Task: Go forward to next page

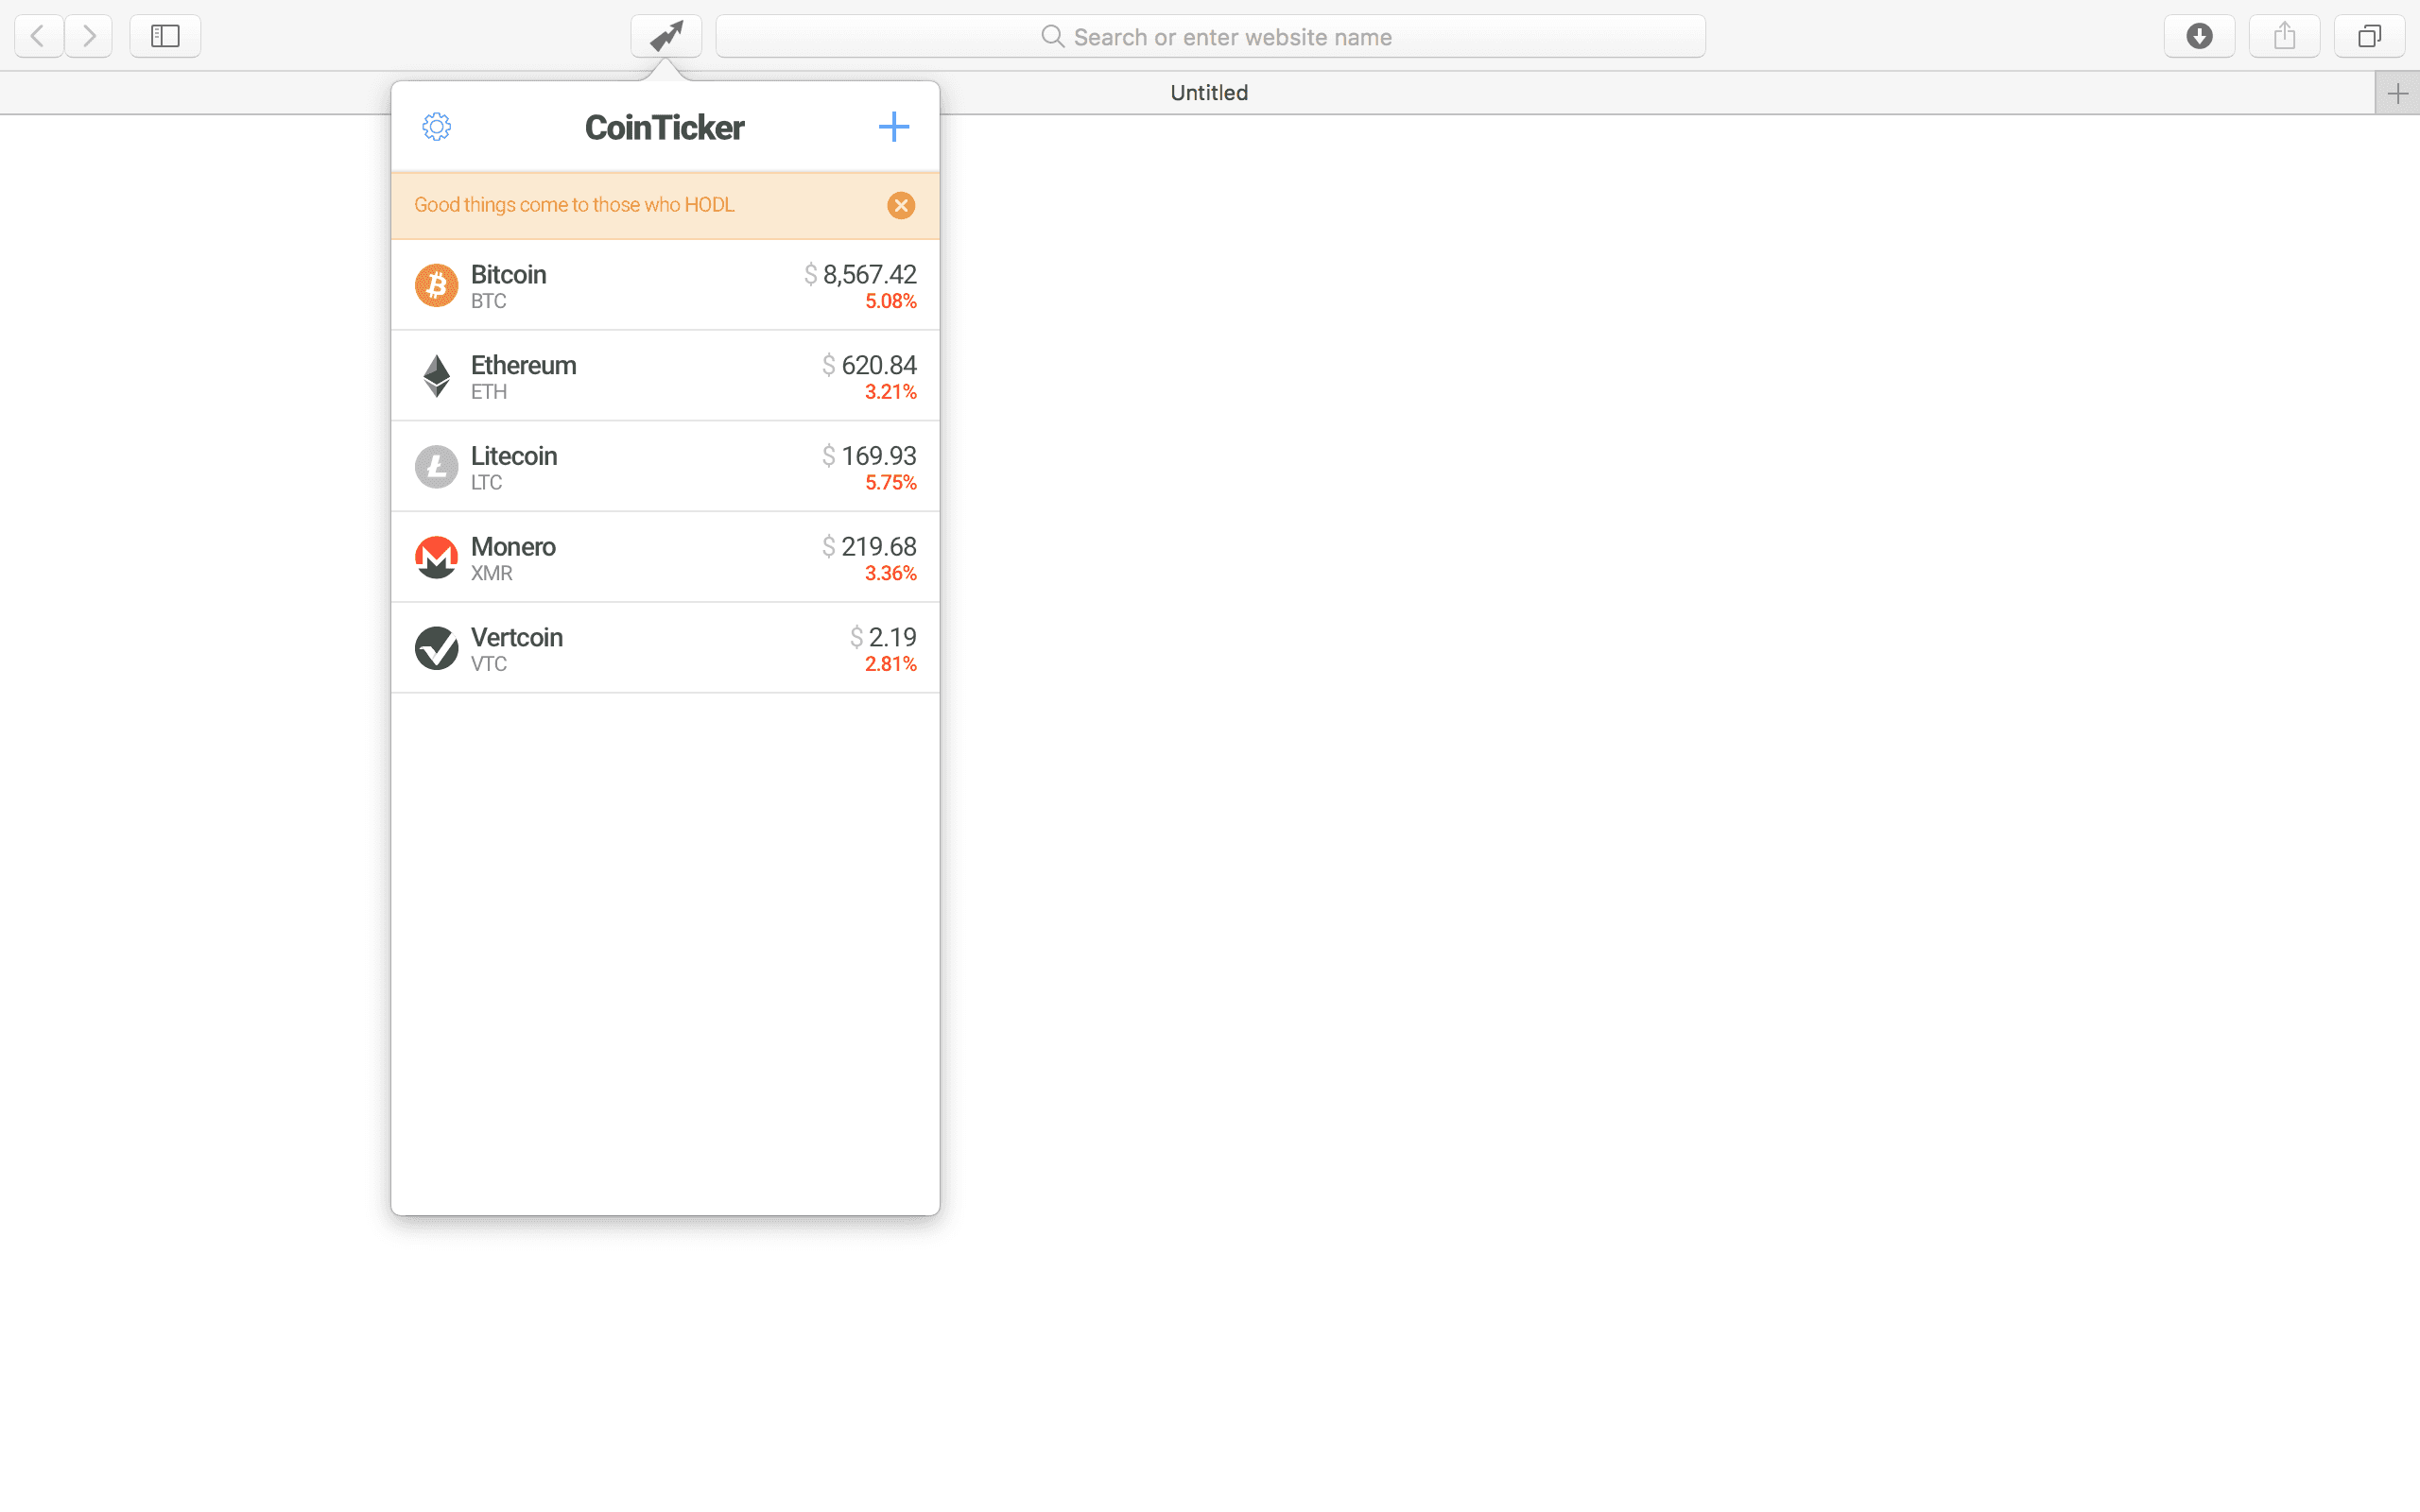Action: [x=89, y=37]
